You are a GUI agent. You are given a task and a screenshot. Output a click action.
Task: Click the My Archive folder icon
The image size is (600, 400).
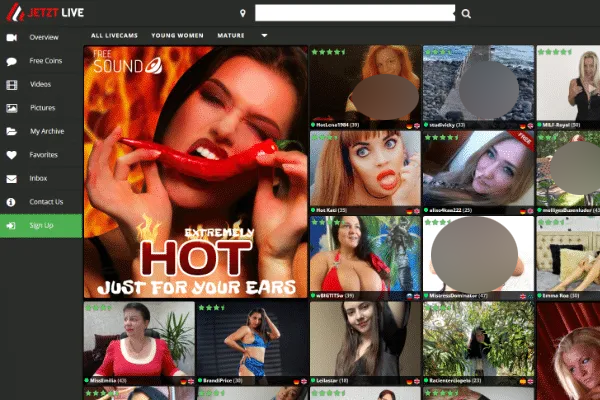(x=12, y=131)
